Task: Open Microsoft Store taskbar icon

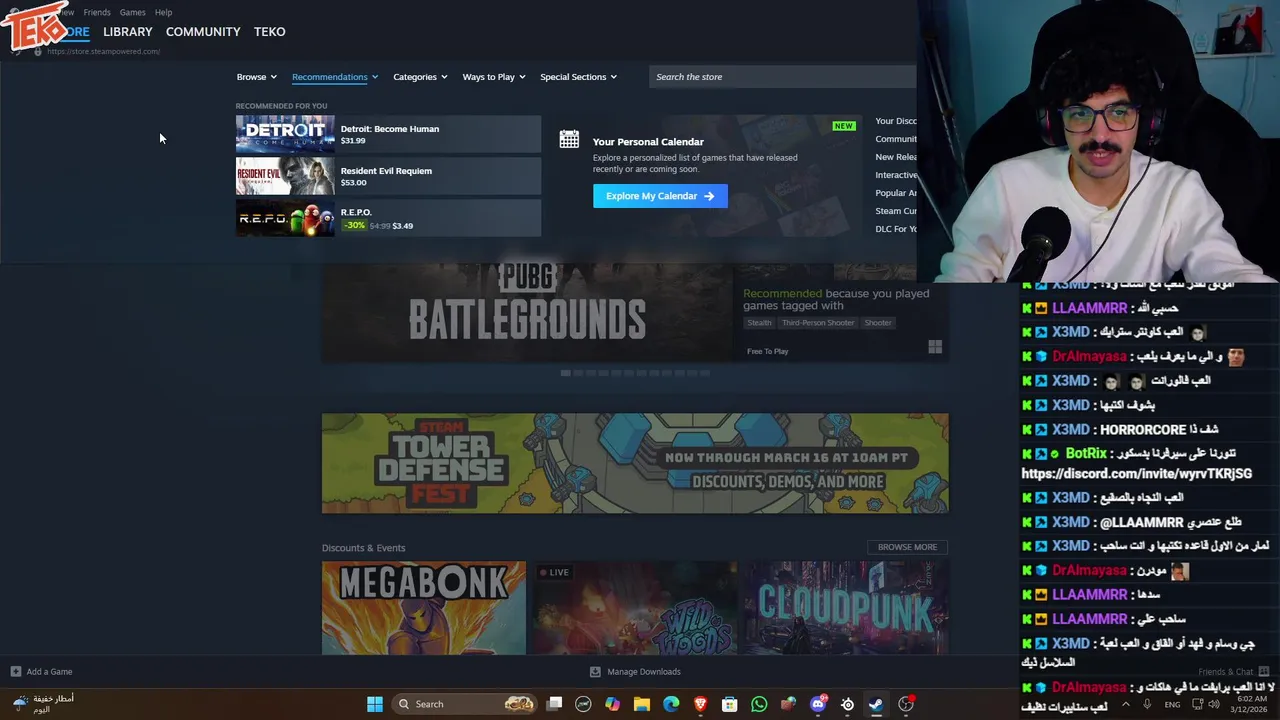Action: click(730, 704)
